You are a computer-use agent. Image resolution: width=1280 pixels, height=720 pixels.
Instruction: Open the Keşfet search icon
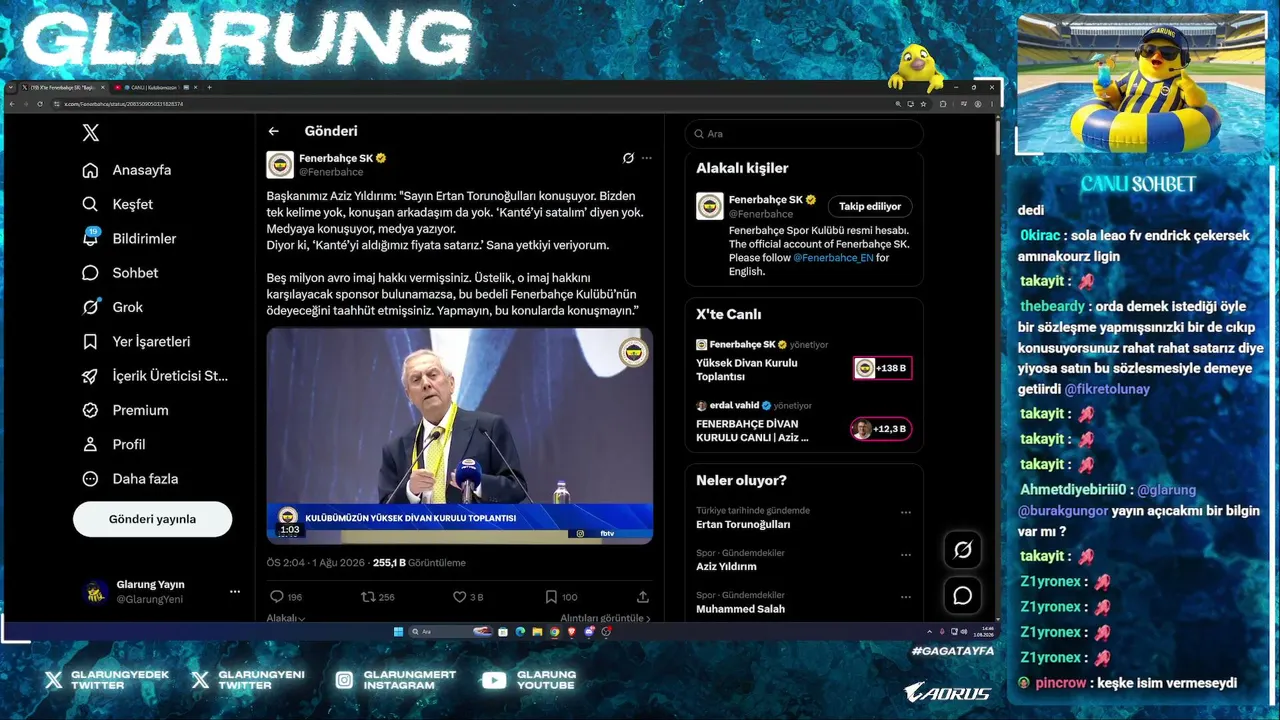(90, 204)
